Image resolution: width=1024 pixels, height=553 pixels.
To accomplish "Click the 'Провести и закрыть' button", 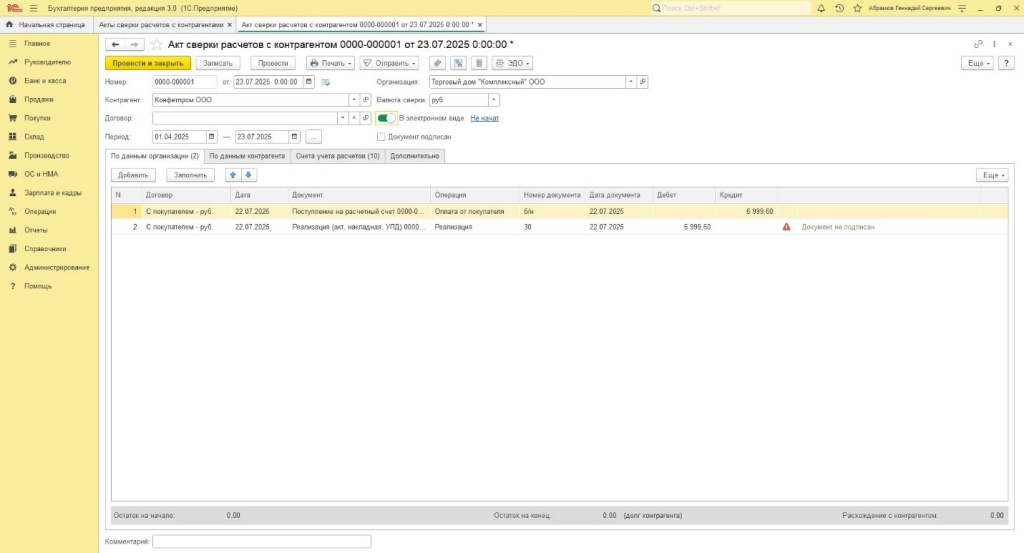I will pyautogui.click(x=147, y=63).
